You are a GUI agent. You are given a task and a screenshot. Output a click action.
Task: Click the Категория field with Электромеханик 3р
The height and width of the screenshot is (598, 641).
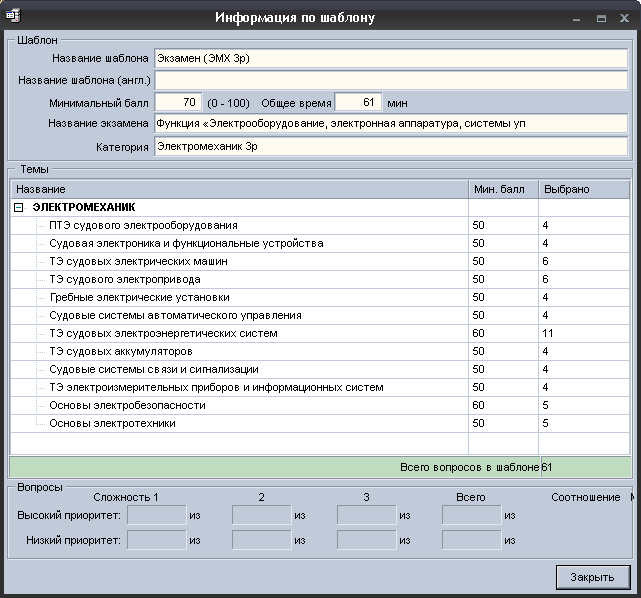391,146
